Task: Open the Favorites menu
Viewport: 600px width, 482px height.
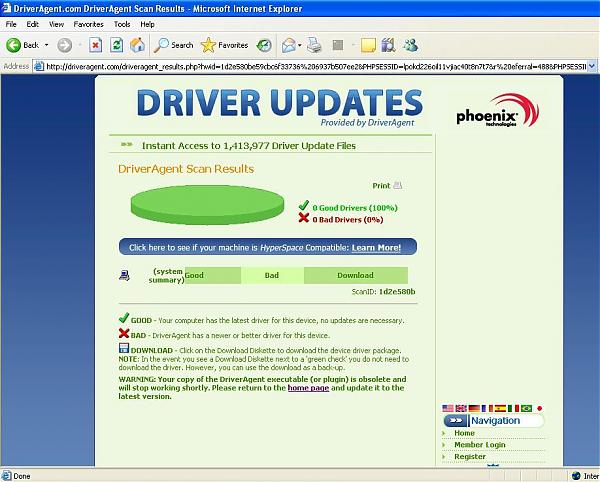Action: click(88, 24)
